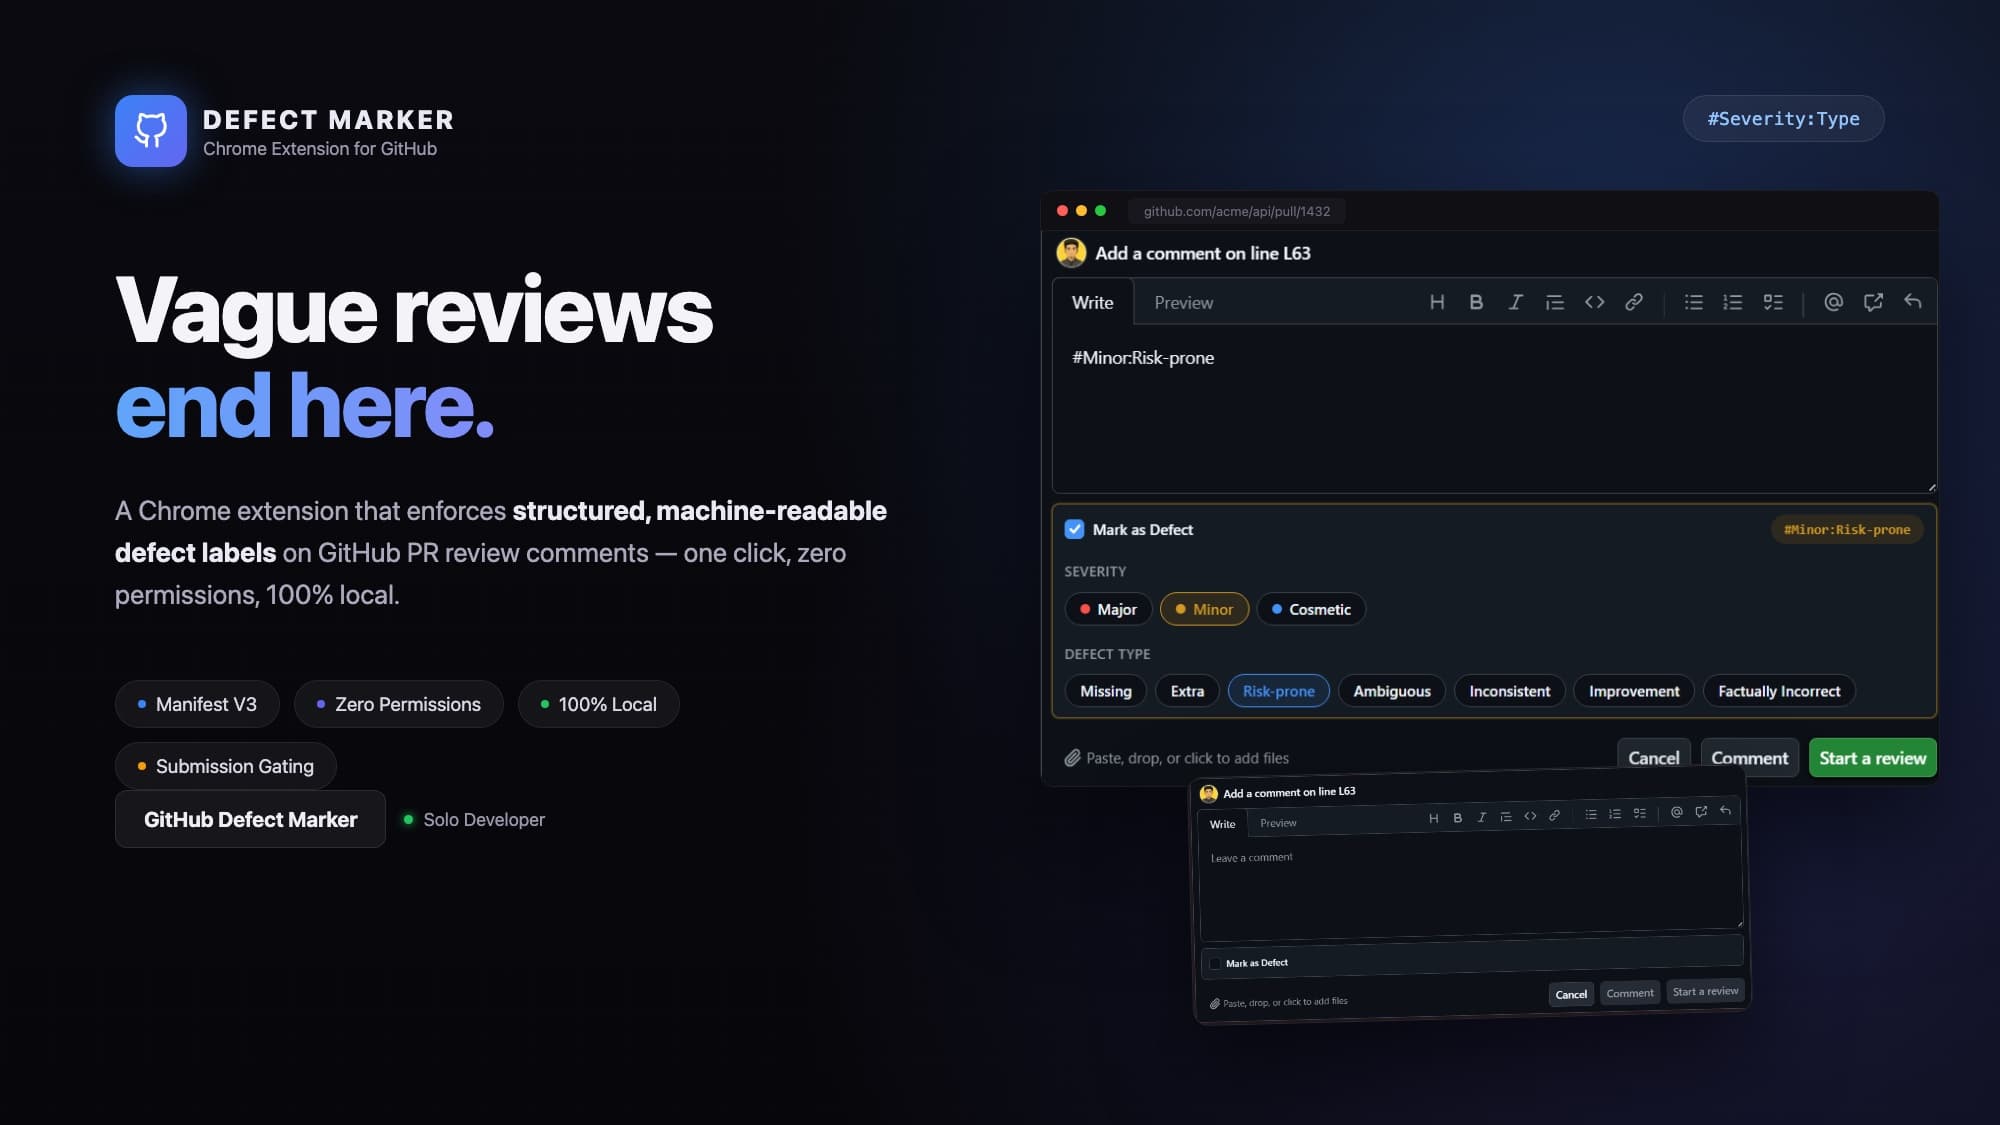Click the green Start a review button
The height and width of the screenshot is (1125, 2000).
click(x=1873, y=758)
